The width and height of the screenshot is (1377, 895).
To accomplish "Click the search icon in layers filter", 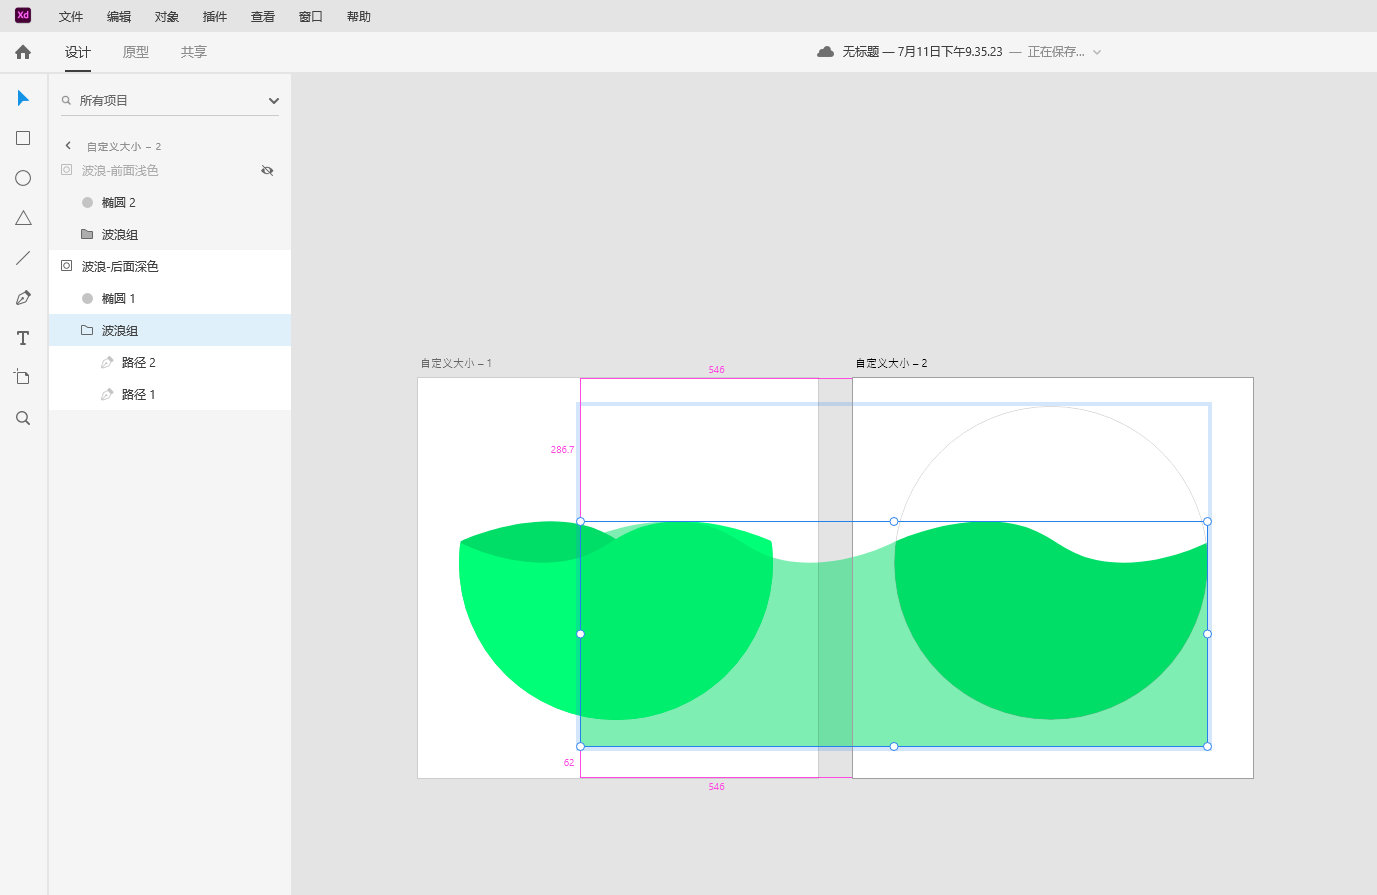I will point(67,100).
